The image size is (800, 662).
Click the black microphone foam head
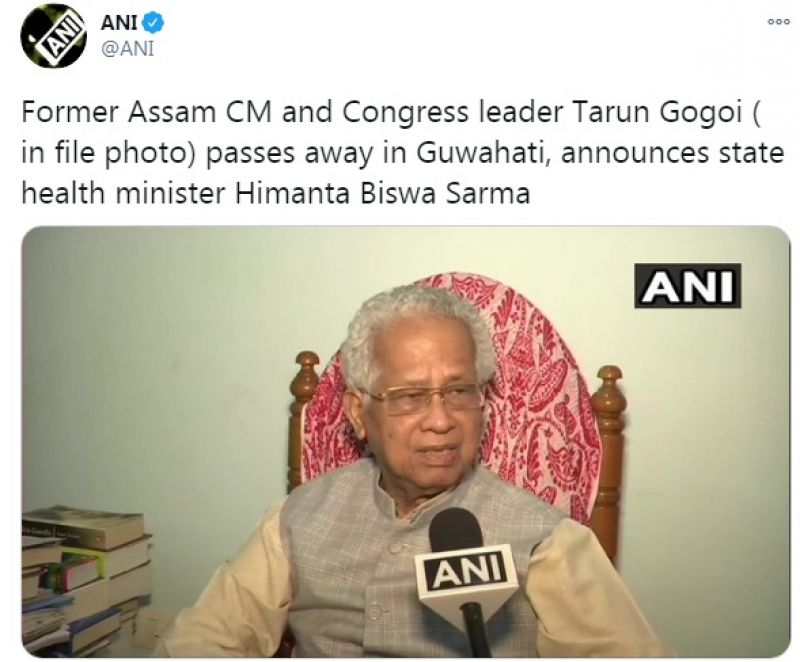click(x=456, y=531)
